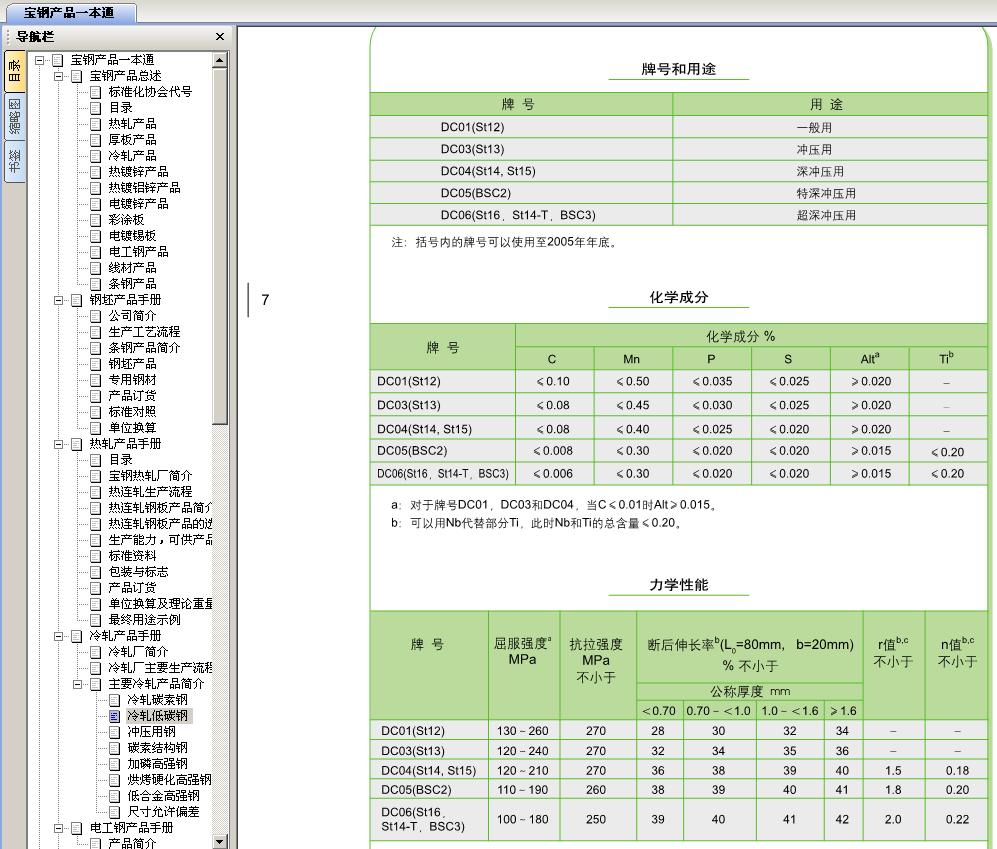997x849 pixels.
Task: Click the page icon next to 热轧产品
Action: [95, 124]
